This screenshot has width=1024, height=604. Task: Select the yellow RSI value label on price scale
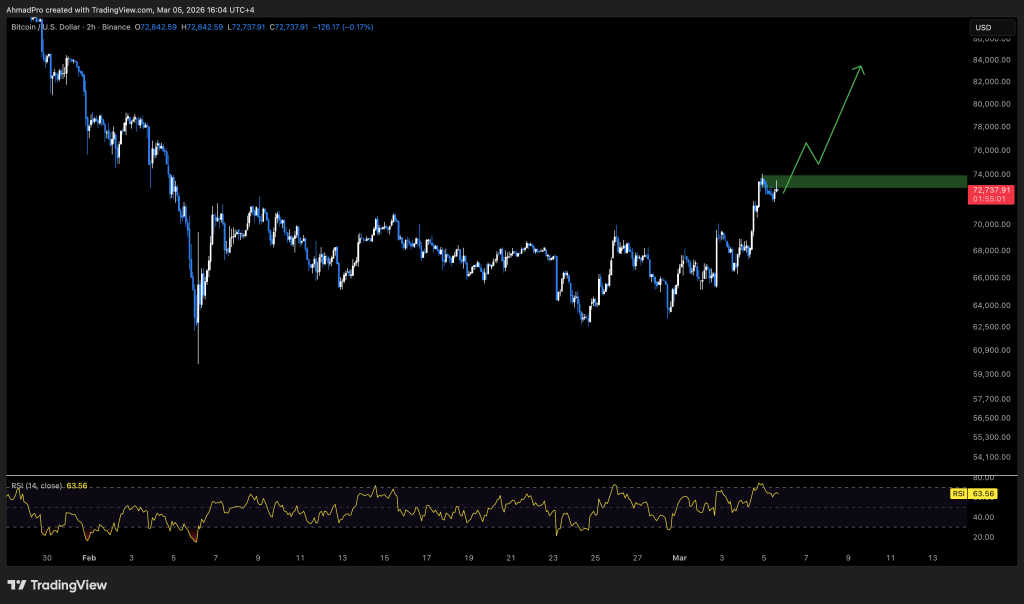(x=981, y=493)
